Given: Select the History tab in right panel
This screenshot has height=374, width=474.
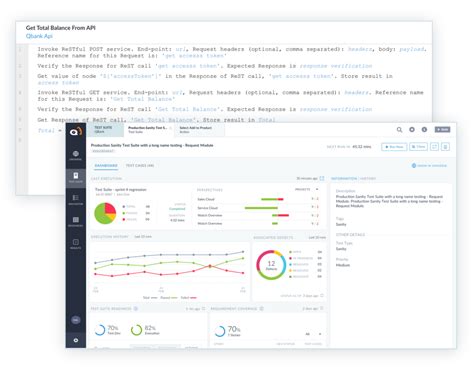Looking at the screenshot, I should point(368,179).
